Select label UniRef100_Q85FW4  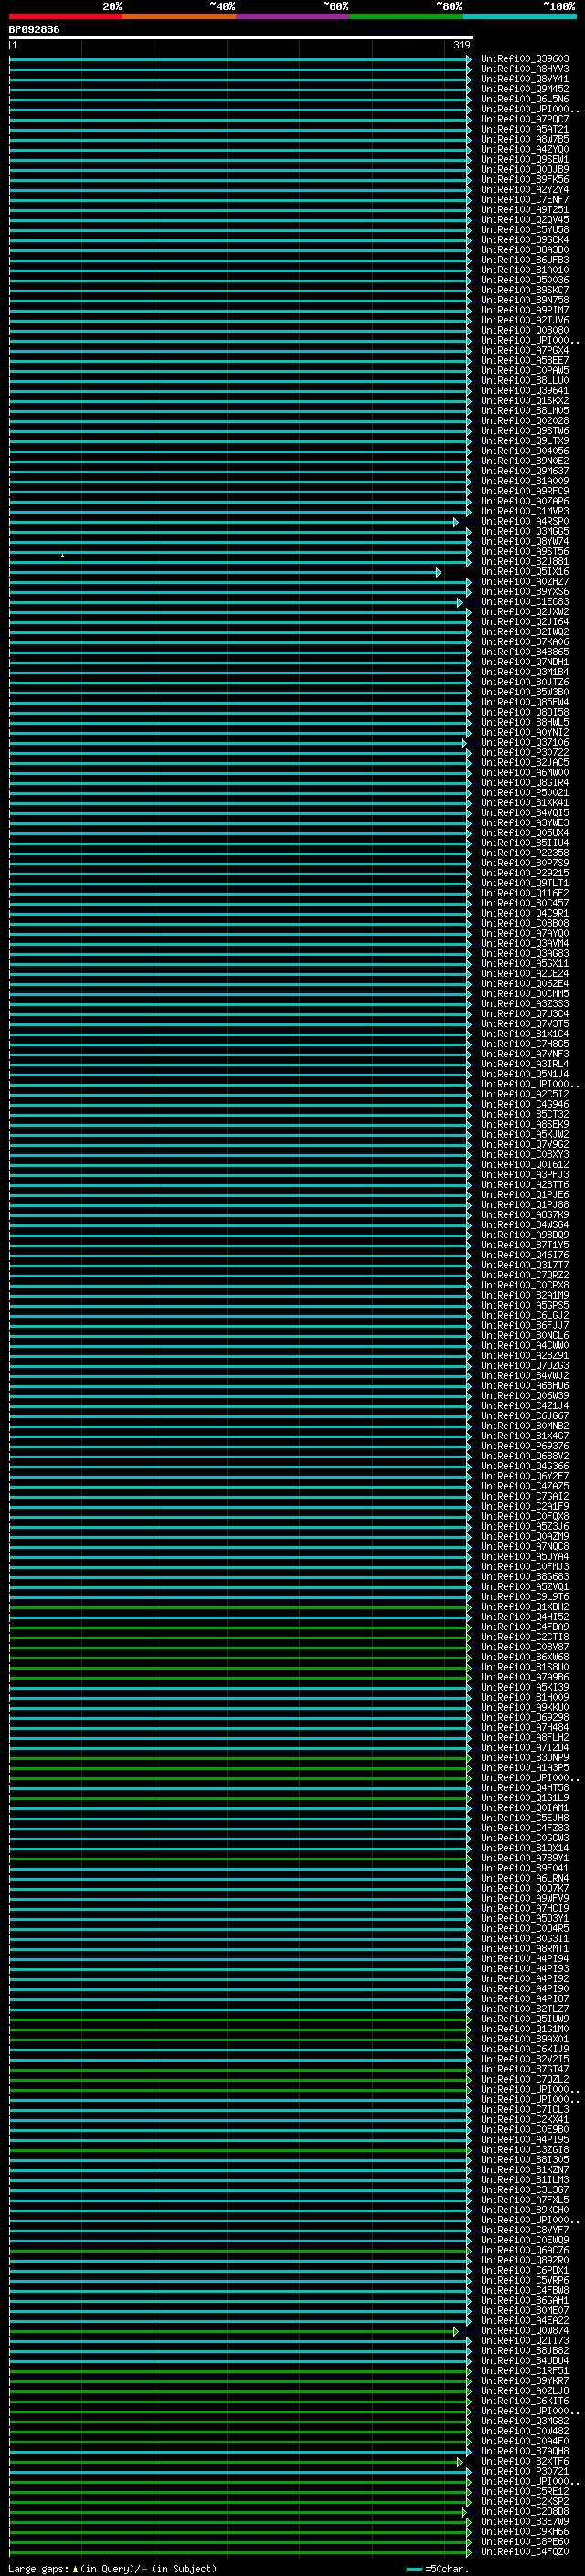click(x=525, y=702)
